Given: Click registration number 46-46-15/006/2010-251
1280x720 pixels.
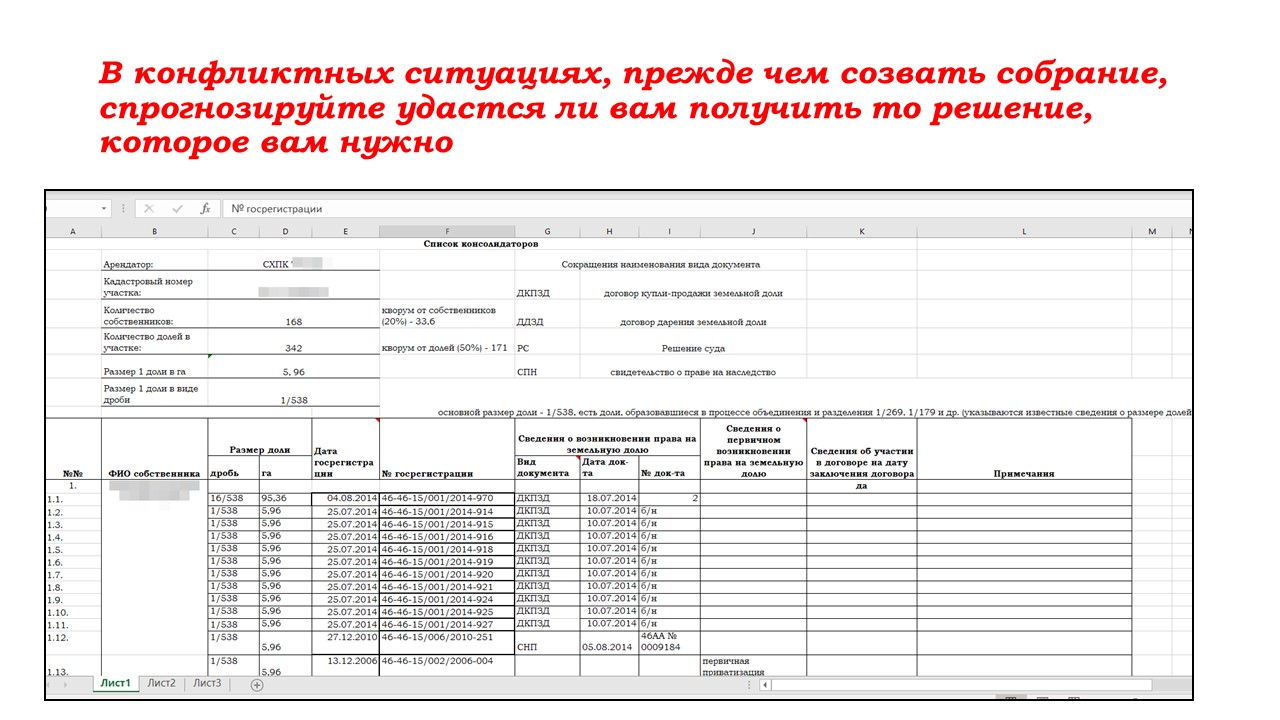Looking at the screenshot, I should pos(447,642).
